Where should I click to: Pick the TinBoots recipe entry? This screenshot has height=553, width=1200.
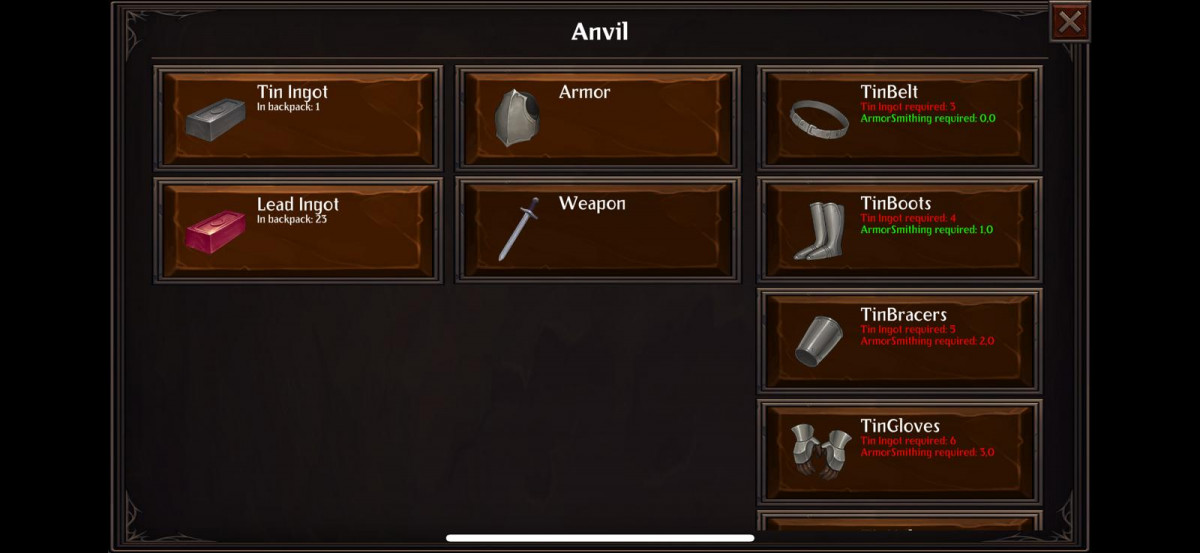tap(900, 230)
